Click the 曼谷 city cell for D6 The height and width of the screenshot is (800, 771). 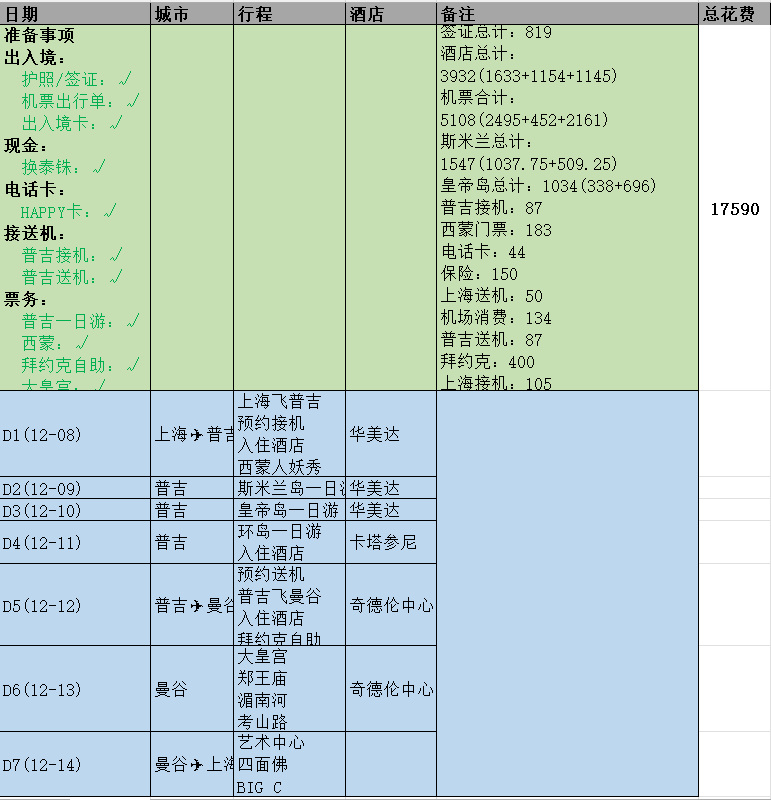(192, 689)
